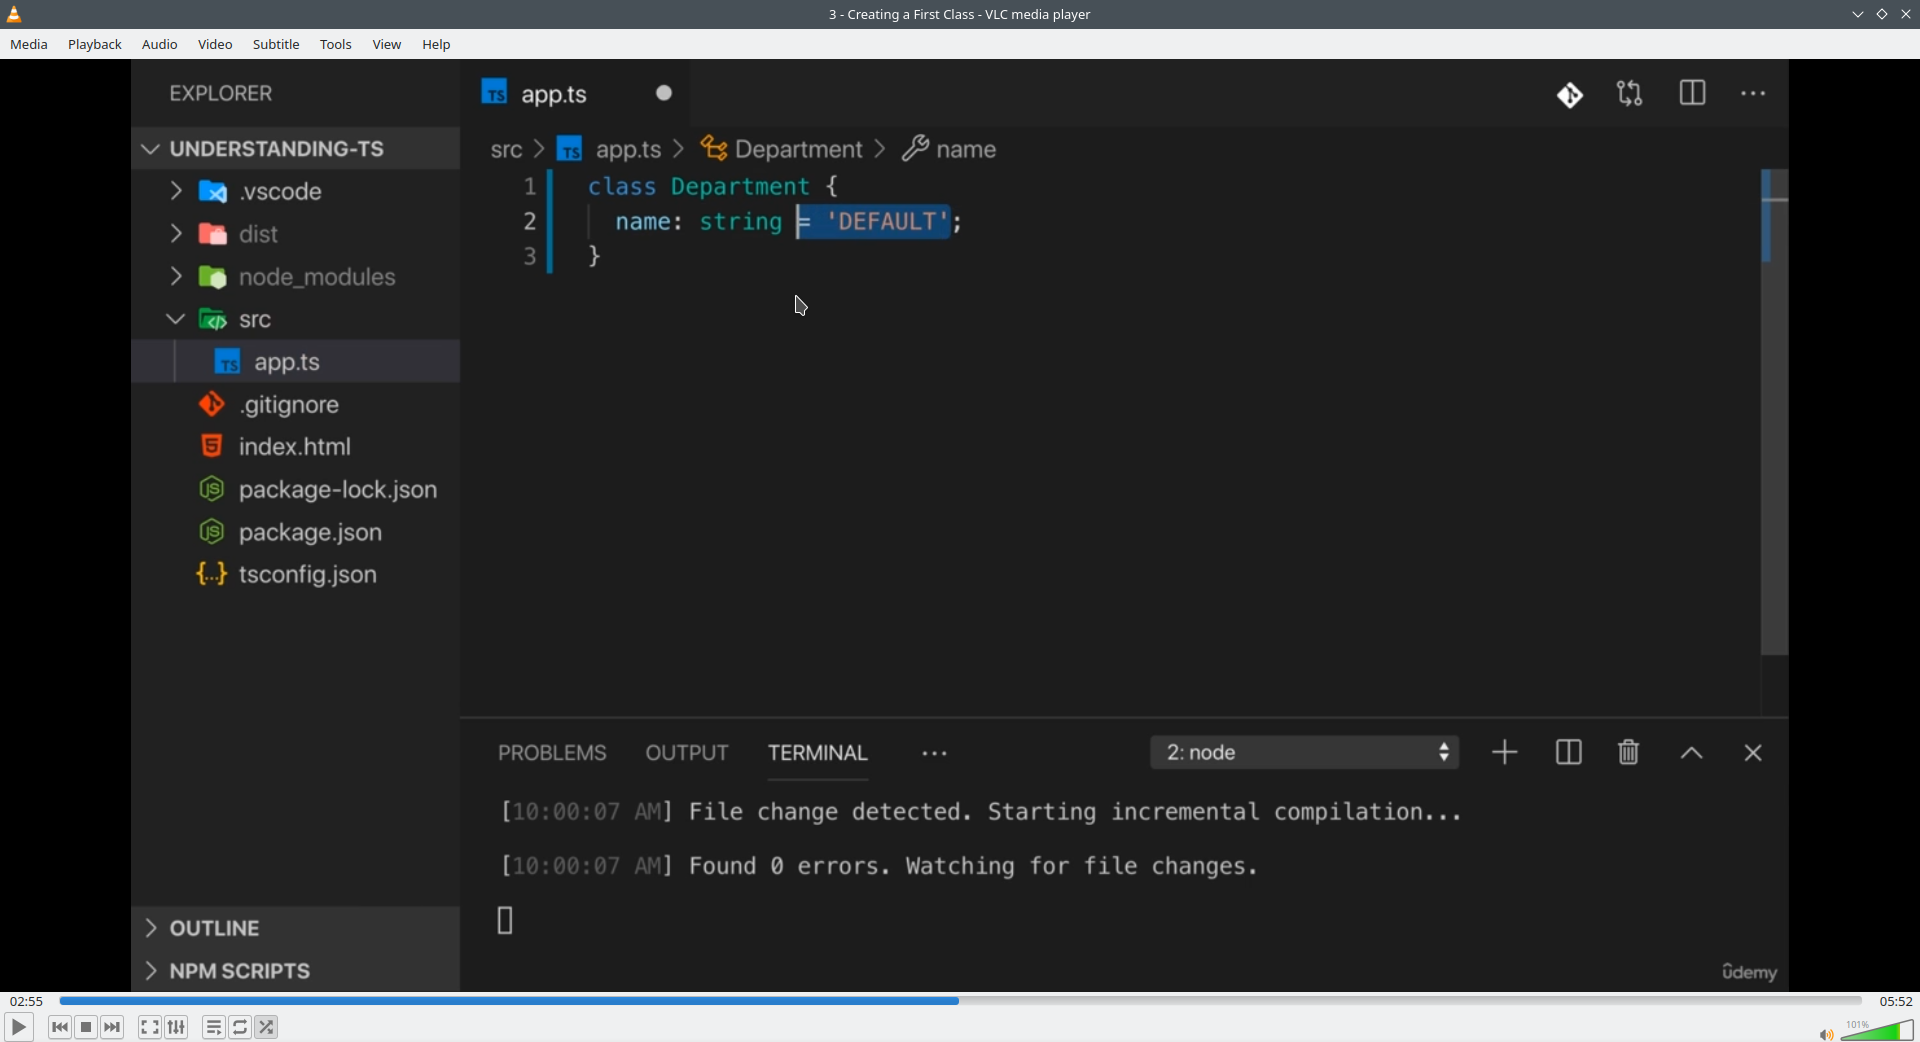Screen dimensions: 1920x1042
Task: Jump to previous media in playlist
Action: (x=60, y=1027)
